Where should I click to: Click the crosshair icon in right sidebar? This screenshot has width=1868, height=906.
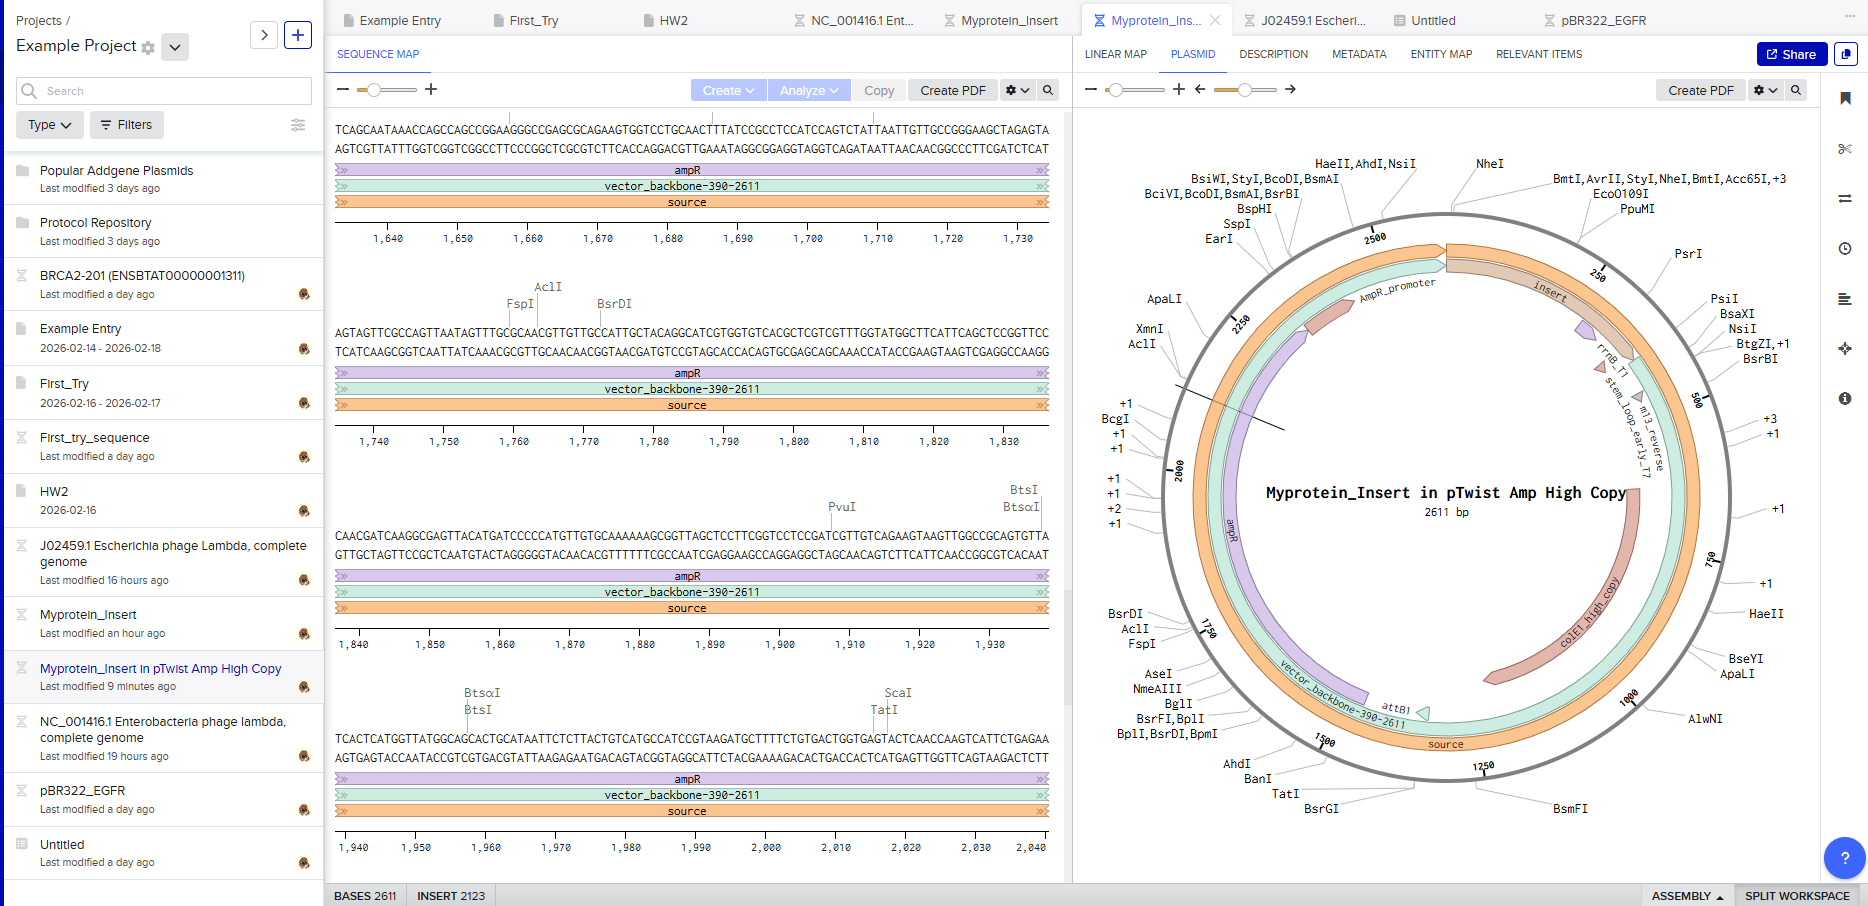click(x=1845, y=348)
